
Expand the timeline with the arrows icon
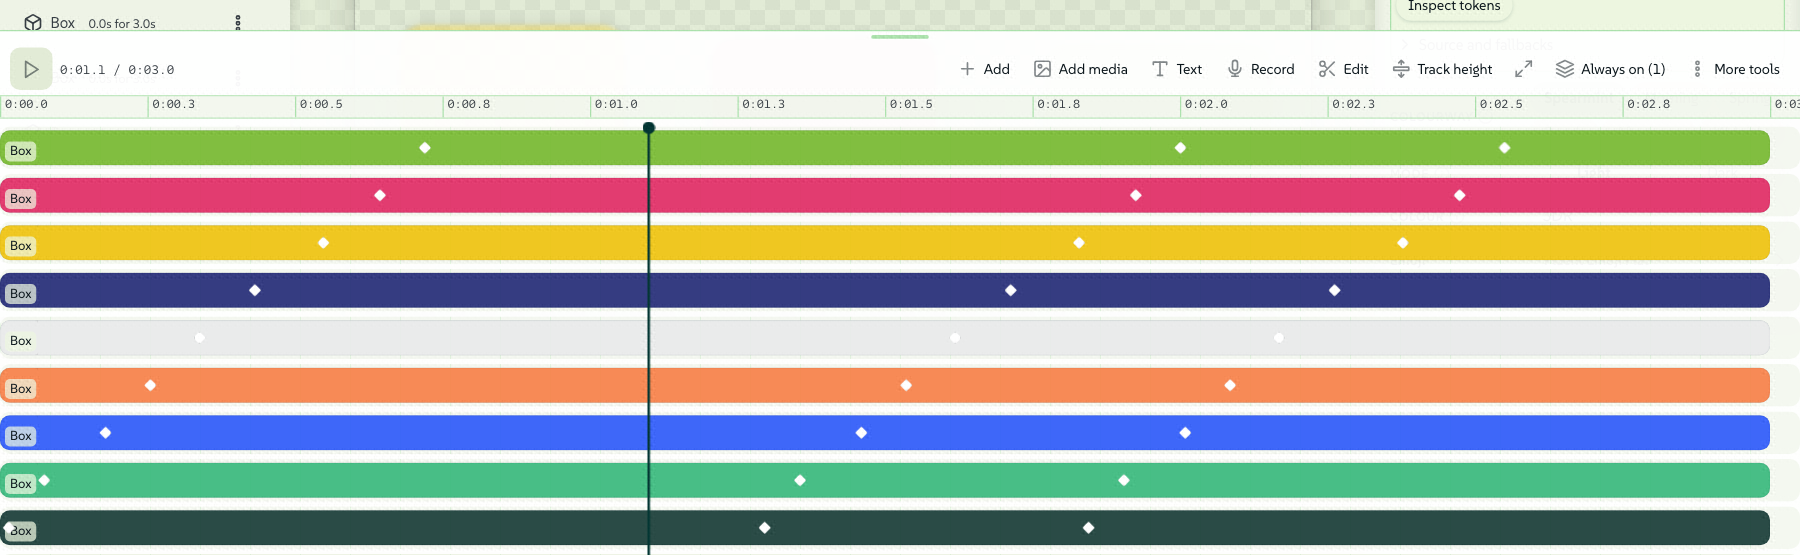pyautogui.click(x=1524, y=69)
